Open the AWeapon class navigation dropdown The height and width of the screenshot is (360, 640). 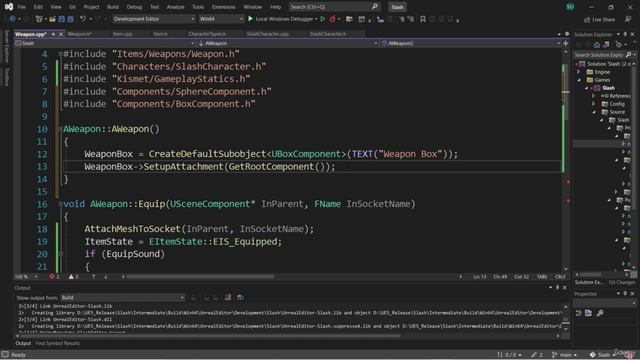click(x=287, y=43)
